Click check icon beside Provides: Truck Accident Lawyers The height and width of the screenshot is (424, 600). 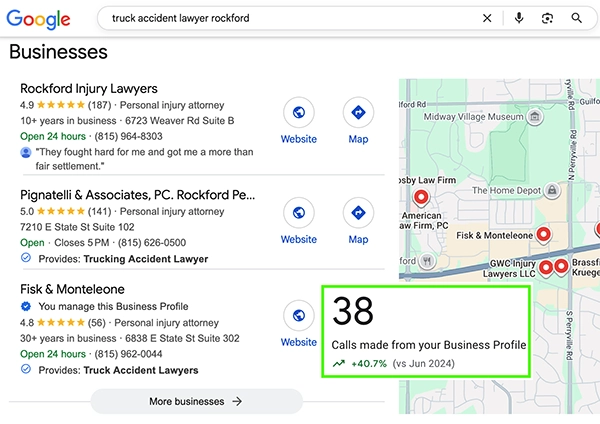(x=26, y=369)
